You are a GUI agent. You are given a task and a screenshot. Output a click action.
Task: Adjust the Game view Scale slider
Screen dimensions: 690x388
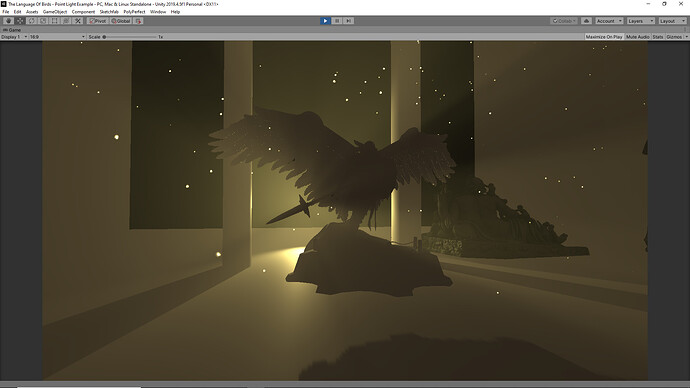click(x=130, y=37)
